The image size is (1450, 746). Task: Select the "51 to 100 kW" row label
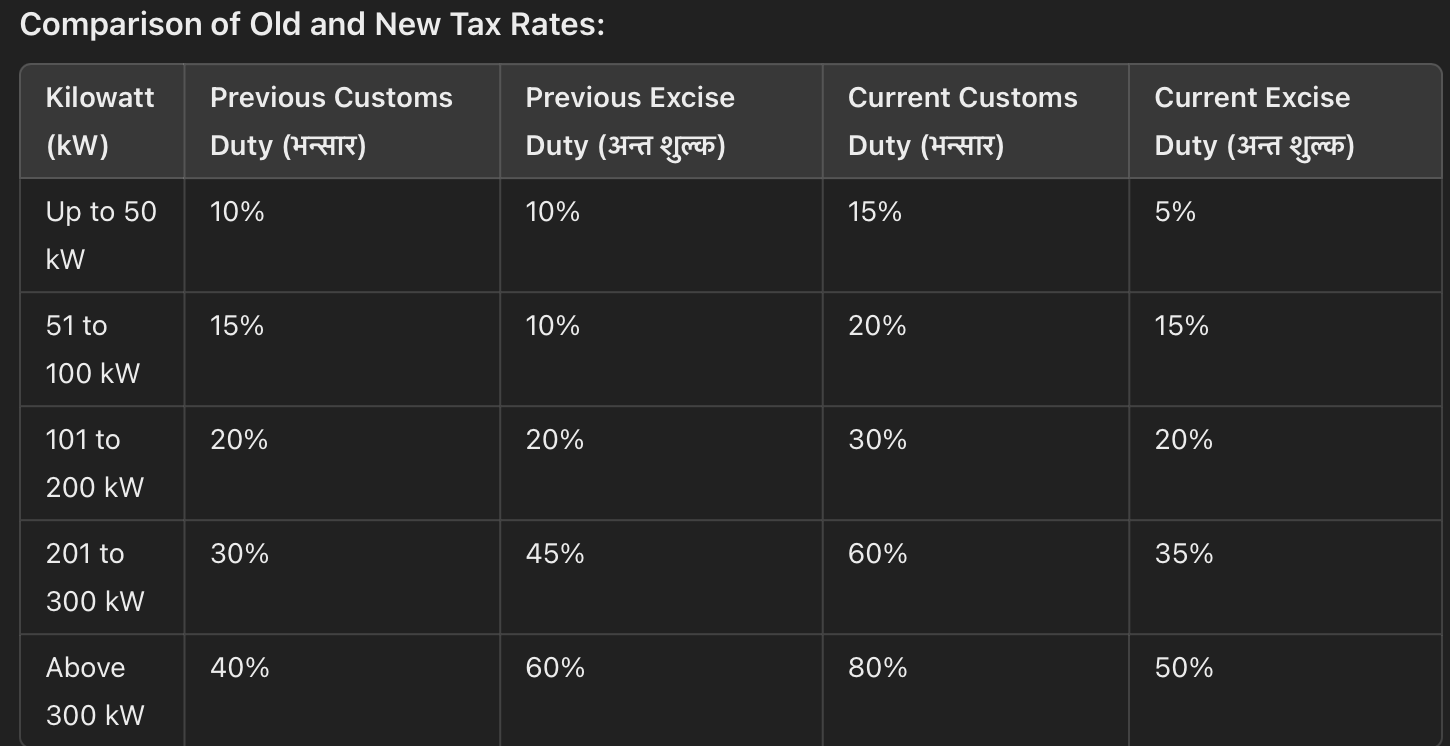coord(92,349)
